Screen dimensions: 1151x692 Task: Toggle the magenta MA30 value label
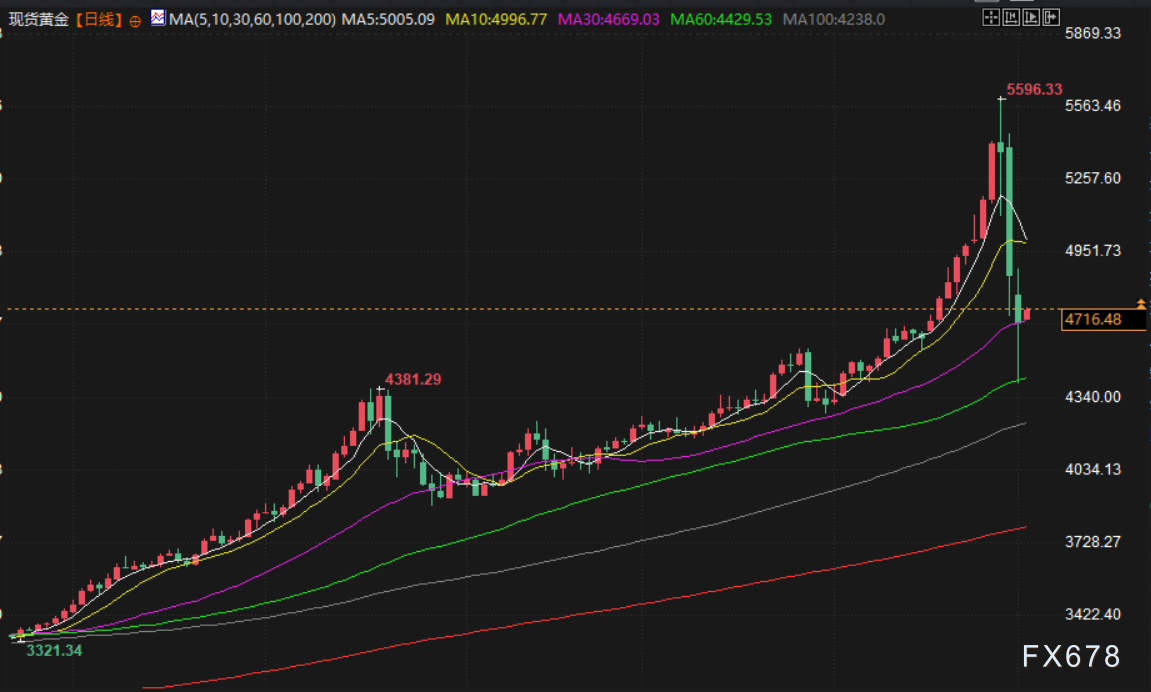[x=608, y=18]
